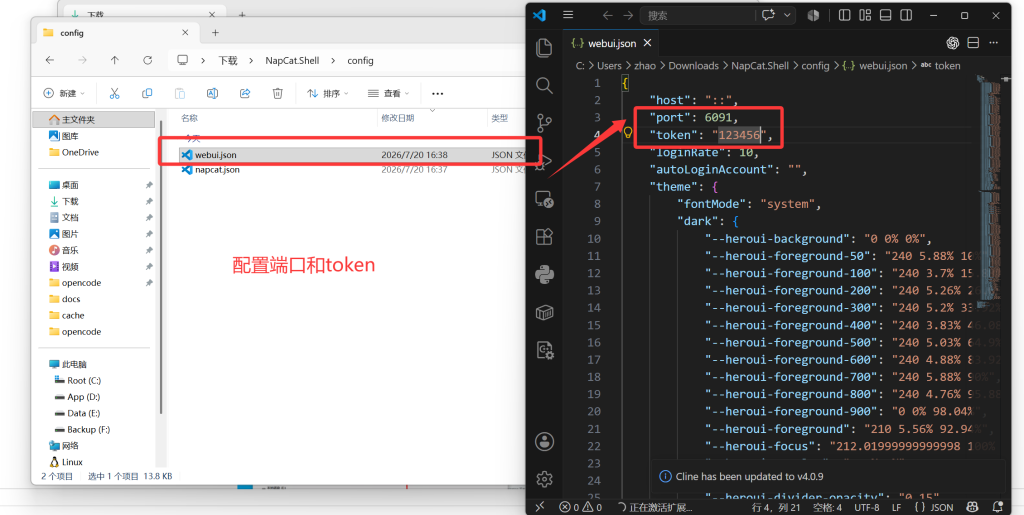Open the ChatGPT icon in editor toolbar
Image resolution: width=1024 pixels, height=515 pixels.
(x=952, y=43)
